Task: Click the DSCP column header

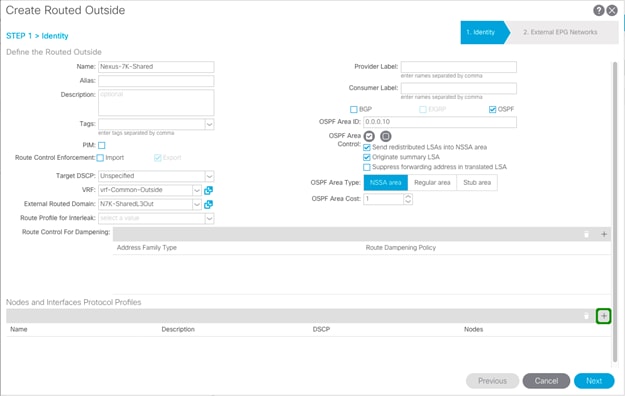Action: coord(321,329)
